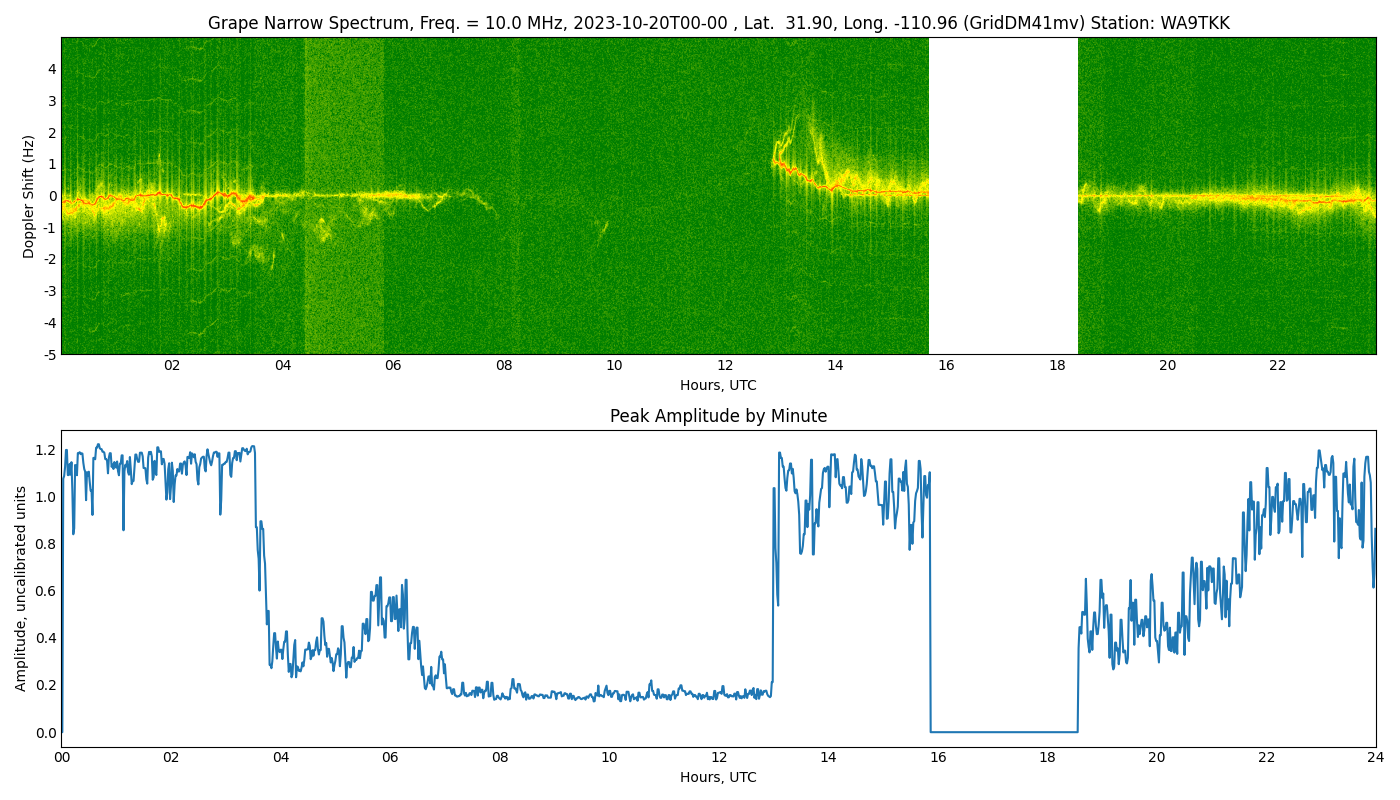The image size is (1400, 800).
Task: Click the Peak Amplitude by Minute title
Action: pos(718,416)
